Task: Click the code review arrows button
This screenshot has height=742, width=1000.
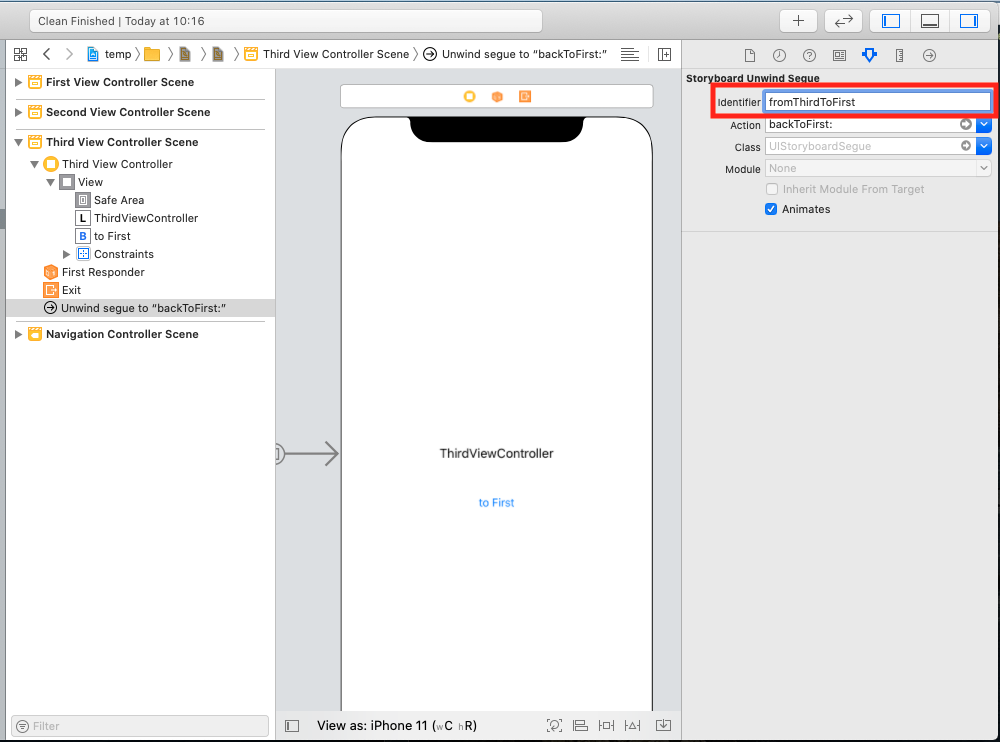Action: [x=843, y=21]
